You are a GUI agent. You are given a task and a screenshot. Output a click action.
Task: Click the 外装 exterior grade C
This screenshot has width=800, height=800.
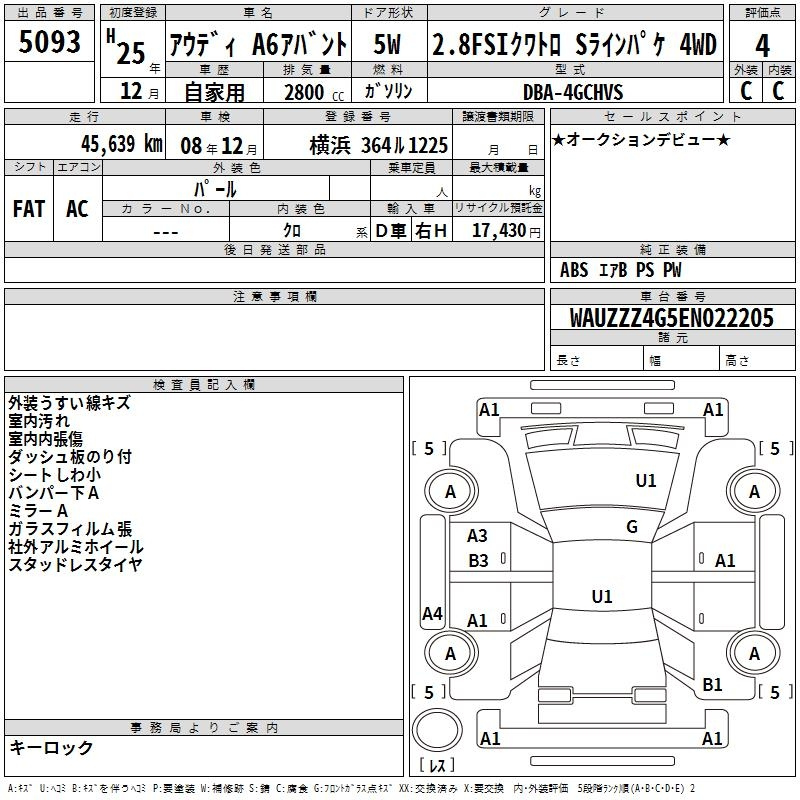tap(746, 91)
